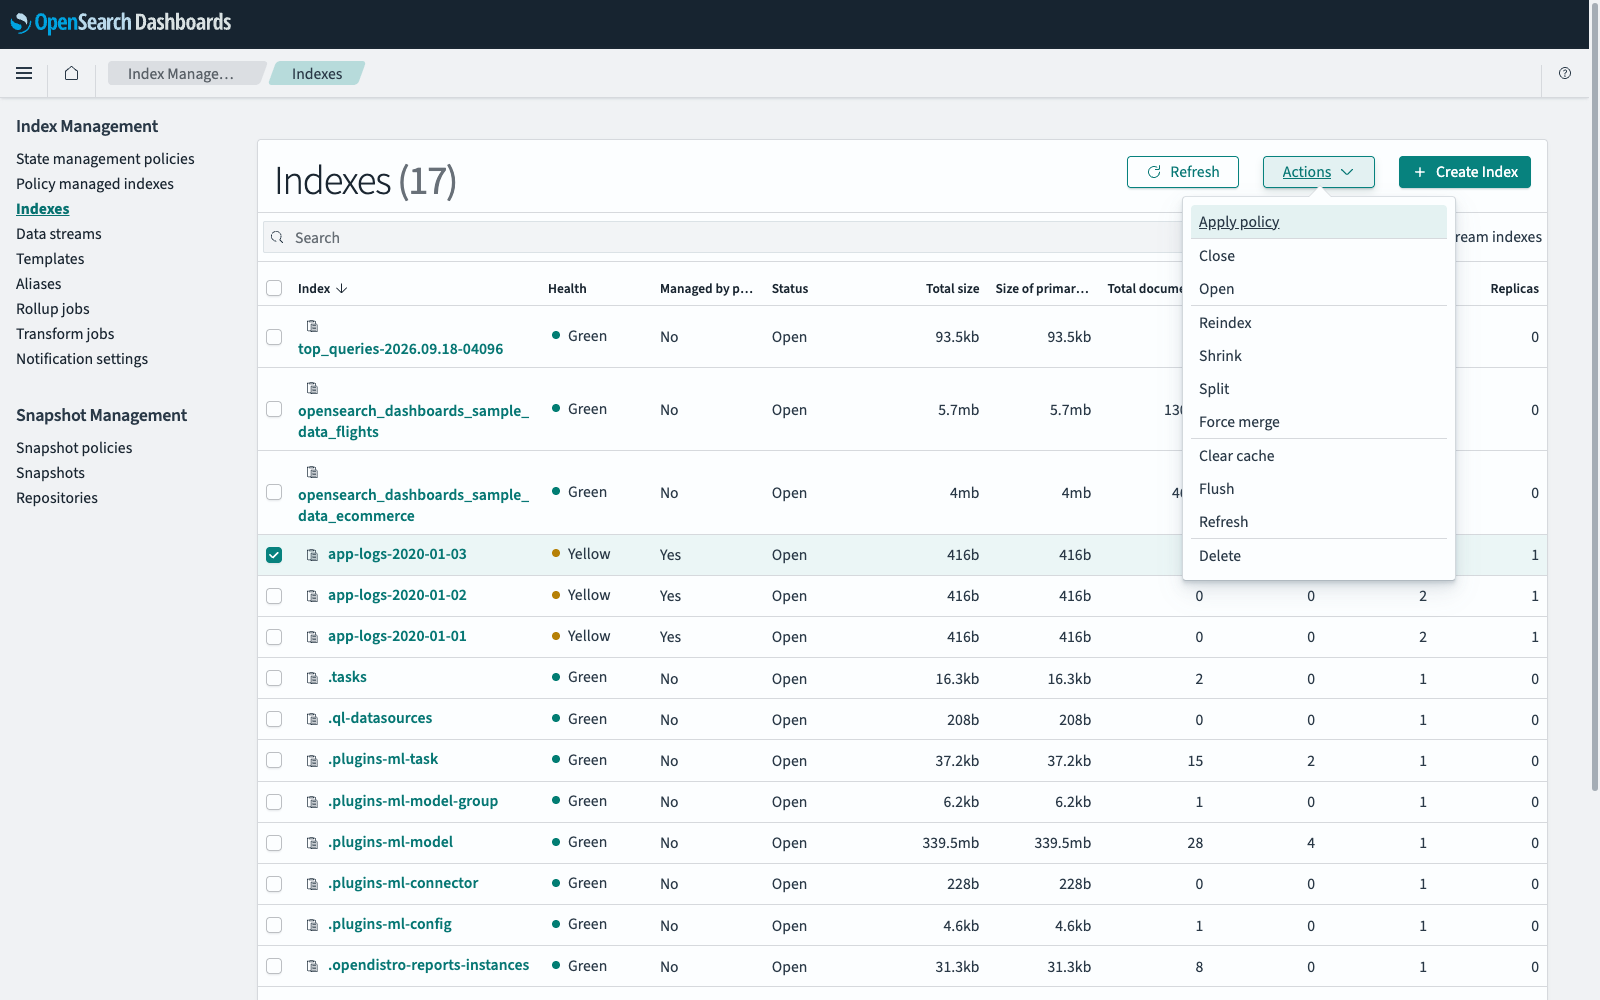Click document icon beside .plugins-ml-model-group
The height and width of the screenshot is (1000, 1600).
coord(312,802)
